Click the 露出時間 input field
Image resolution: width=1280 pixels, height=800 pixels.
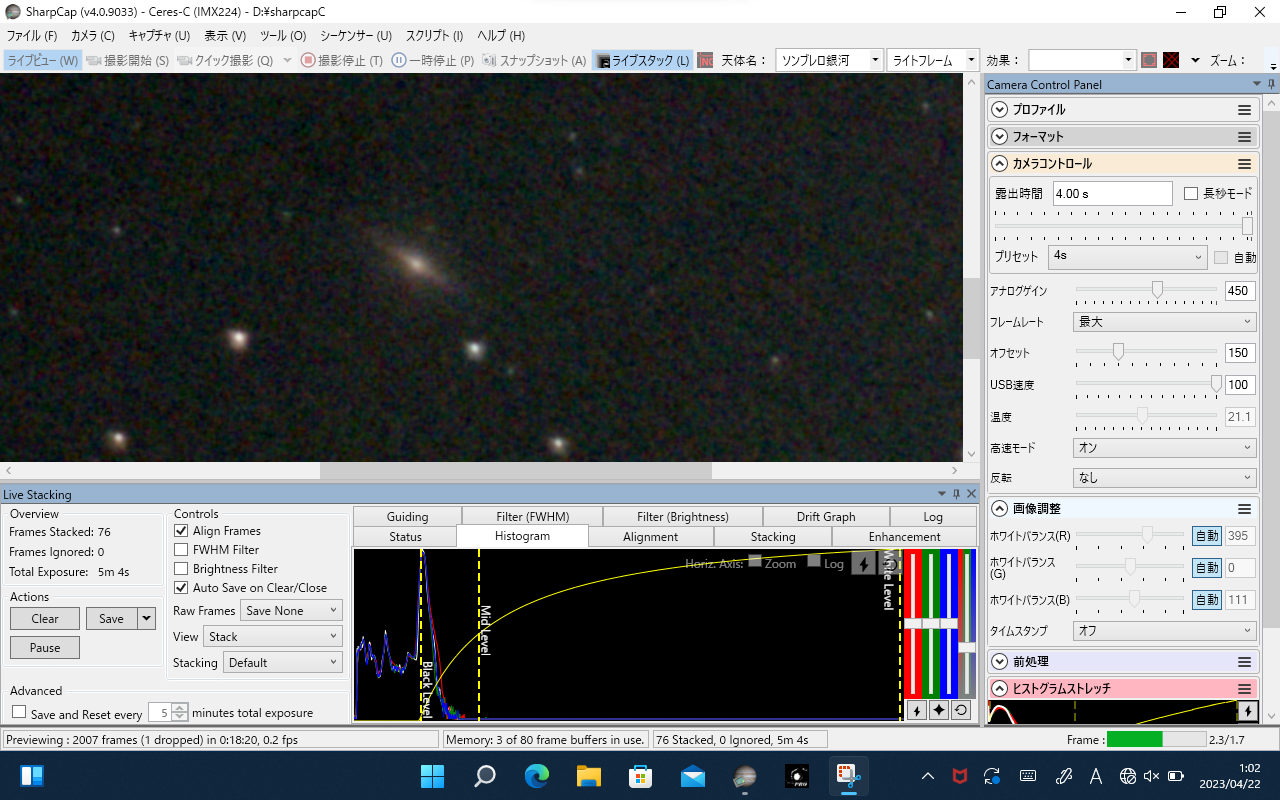tap(1112, 194)
